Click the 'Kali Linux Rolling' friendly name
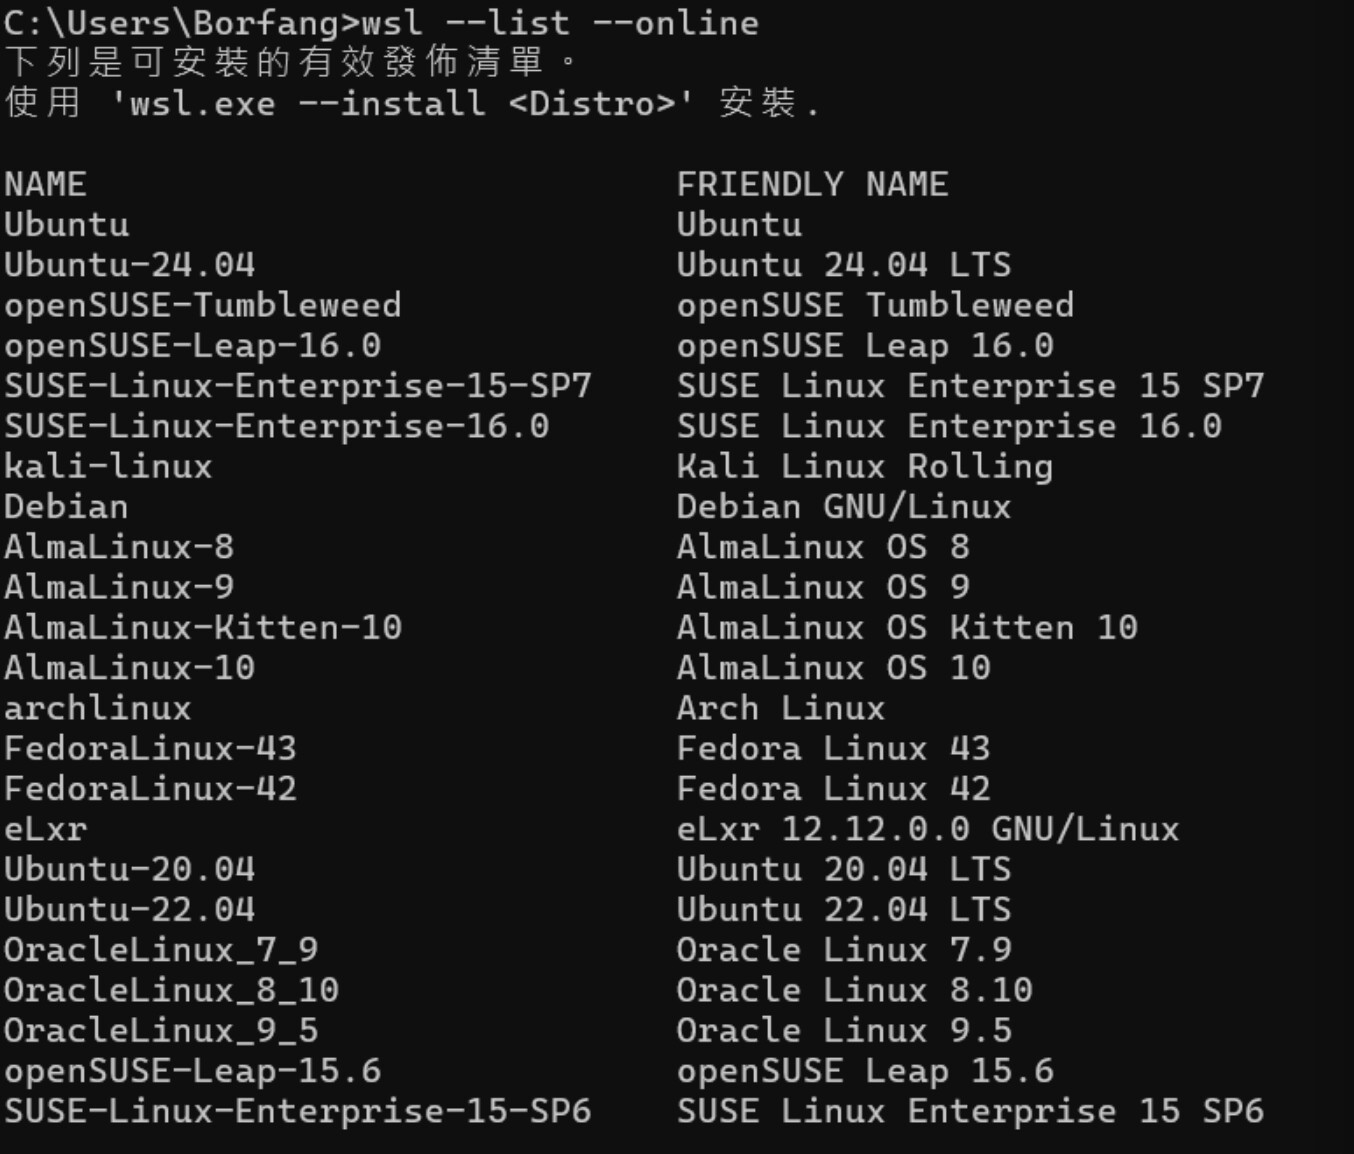 coord(864,467)
